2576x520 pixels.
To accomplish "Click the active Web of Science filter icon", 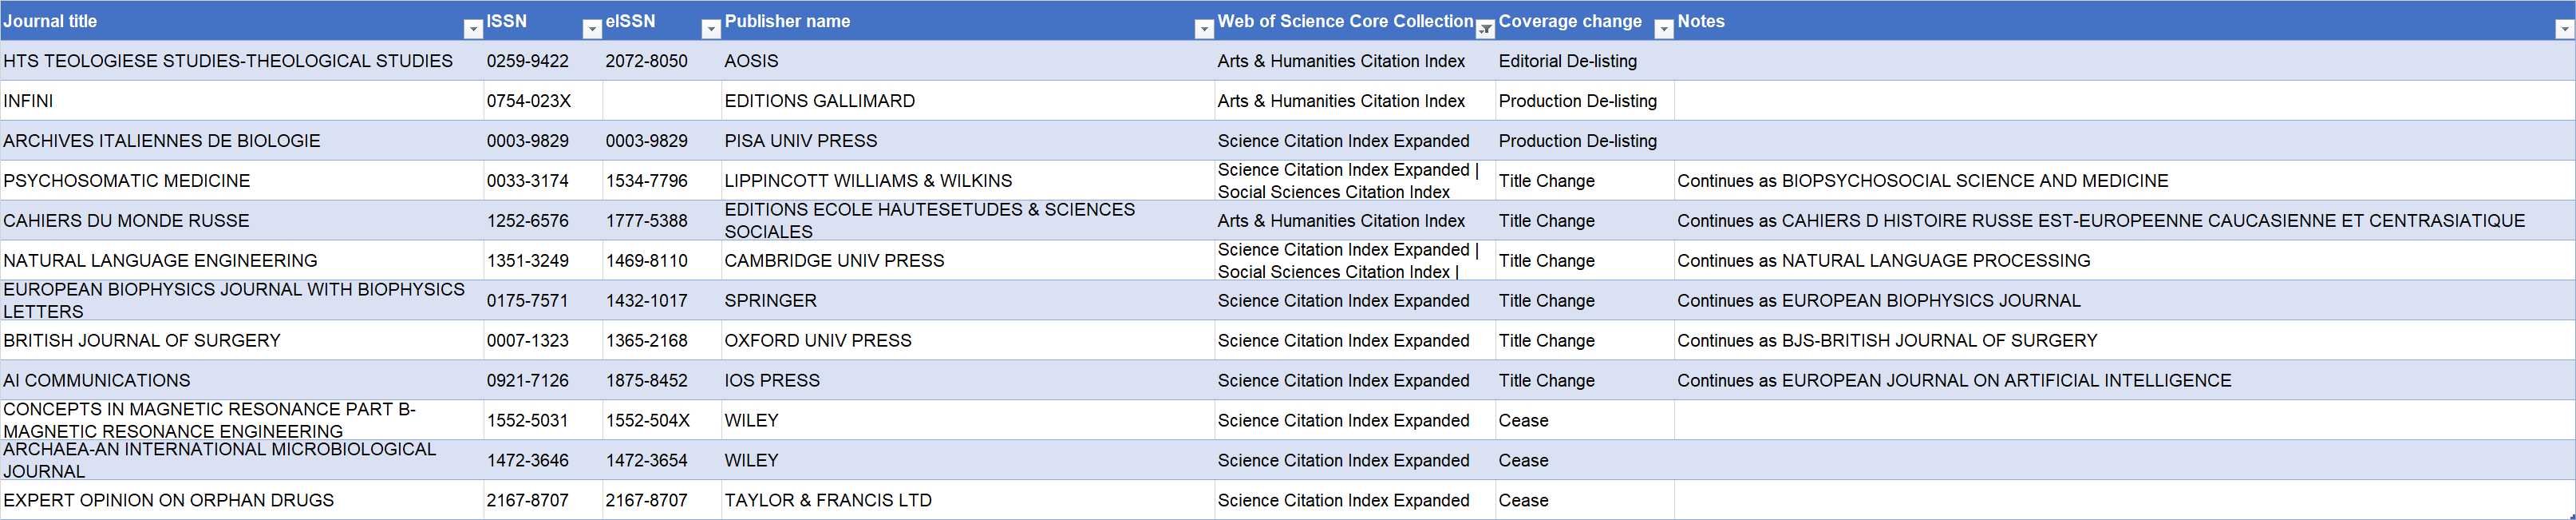I will (x=1485, y=29).
